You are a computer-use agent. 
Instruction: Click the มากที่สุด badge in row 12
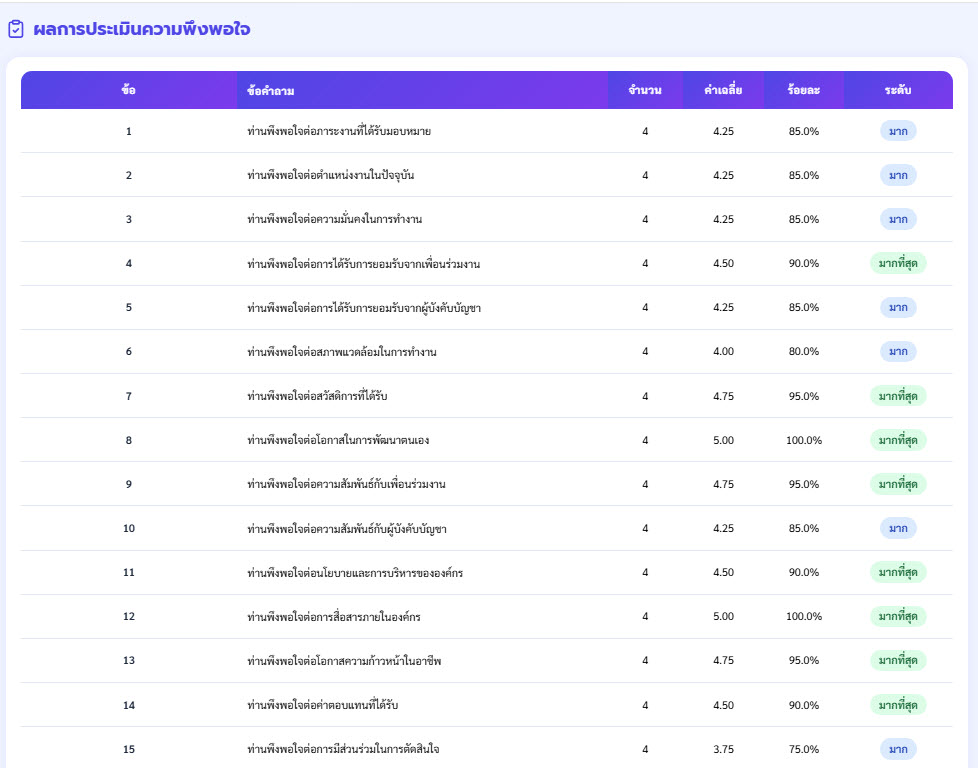point(898,616)
